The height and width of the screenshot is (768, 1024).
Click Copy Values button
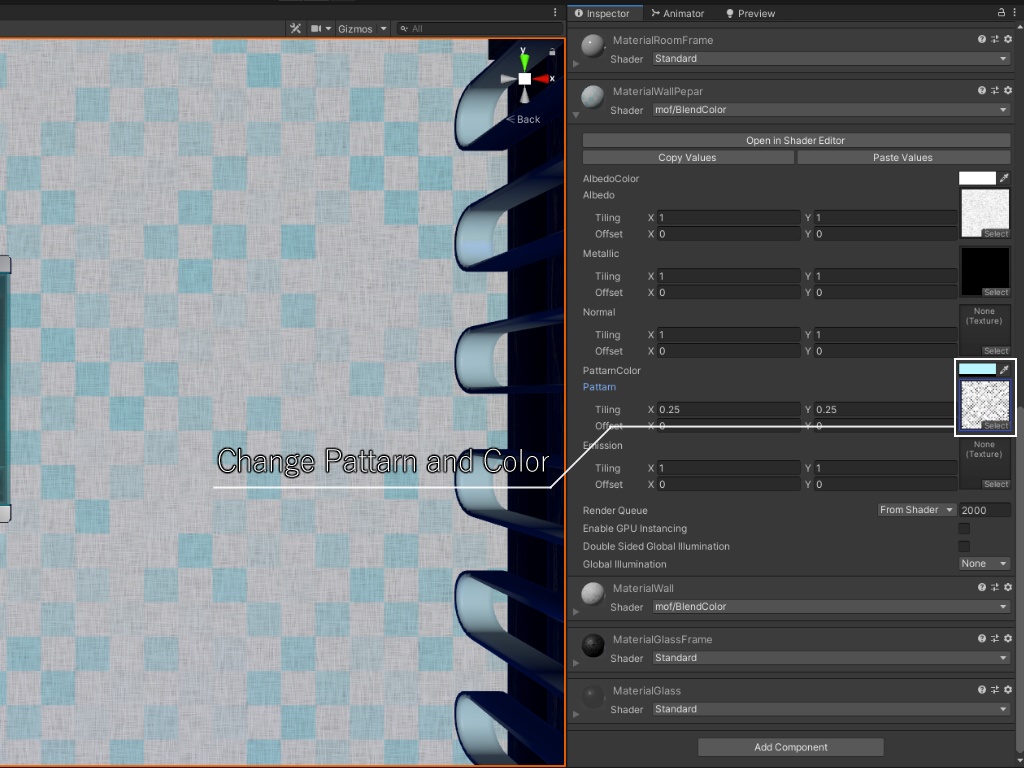click(688, 157)
